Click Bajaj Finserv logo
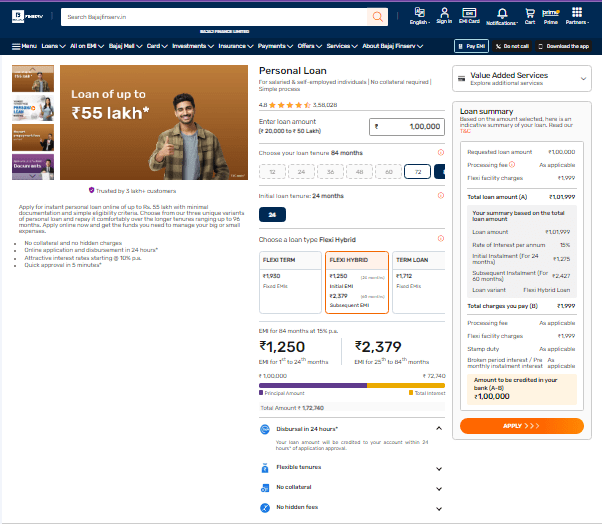The height and width of the screenshot is (524, 602). (29, 17)
